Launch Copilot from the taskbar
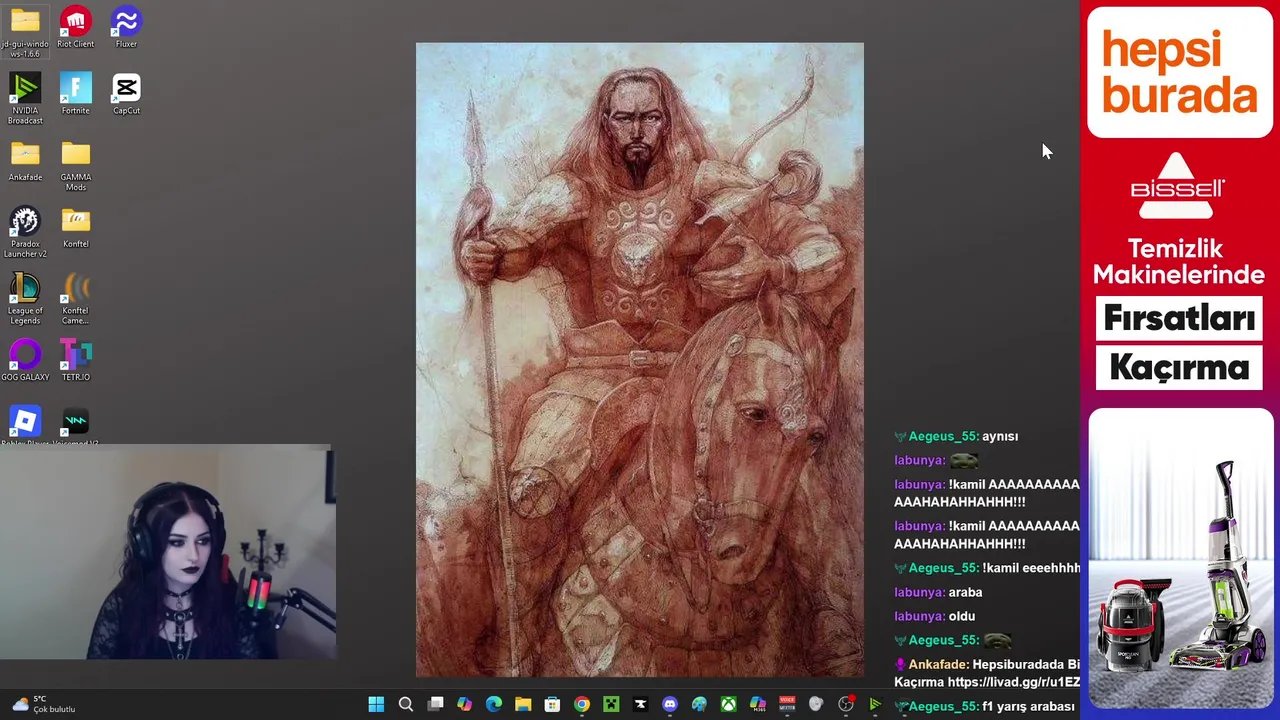The width and height of the screenshot is (1280, 720). 464,705
